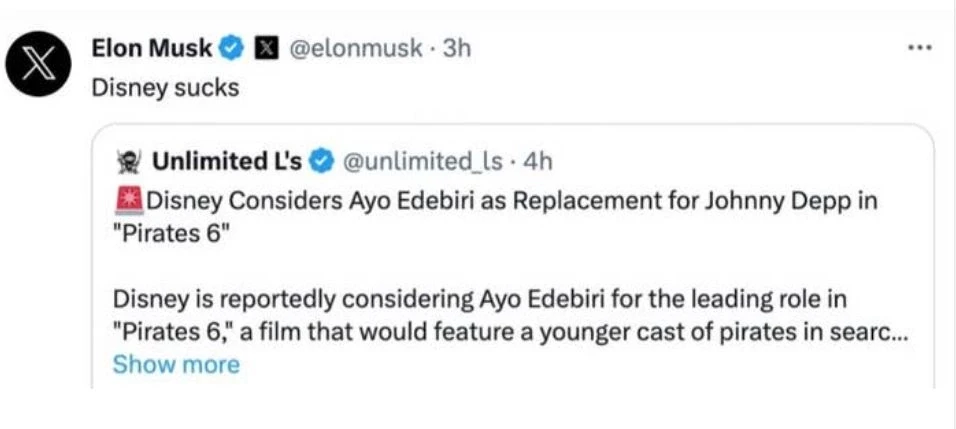Open the X logo profile avatar

tap(38, 64)
